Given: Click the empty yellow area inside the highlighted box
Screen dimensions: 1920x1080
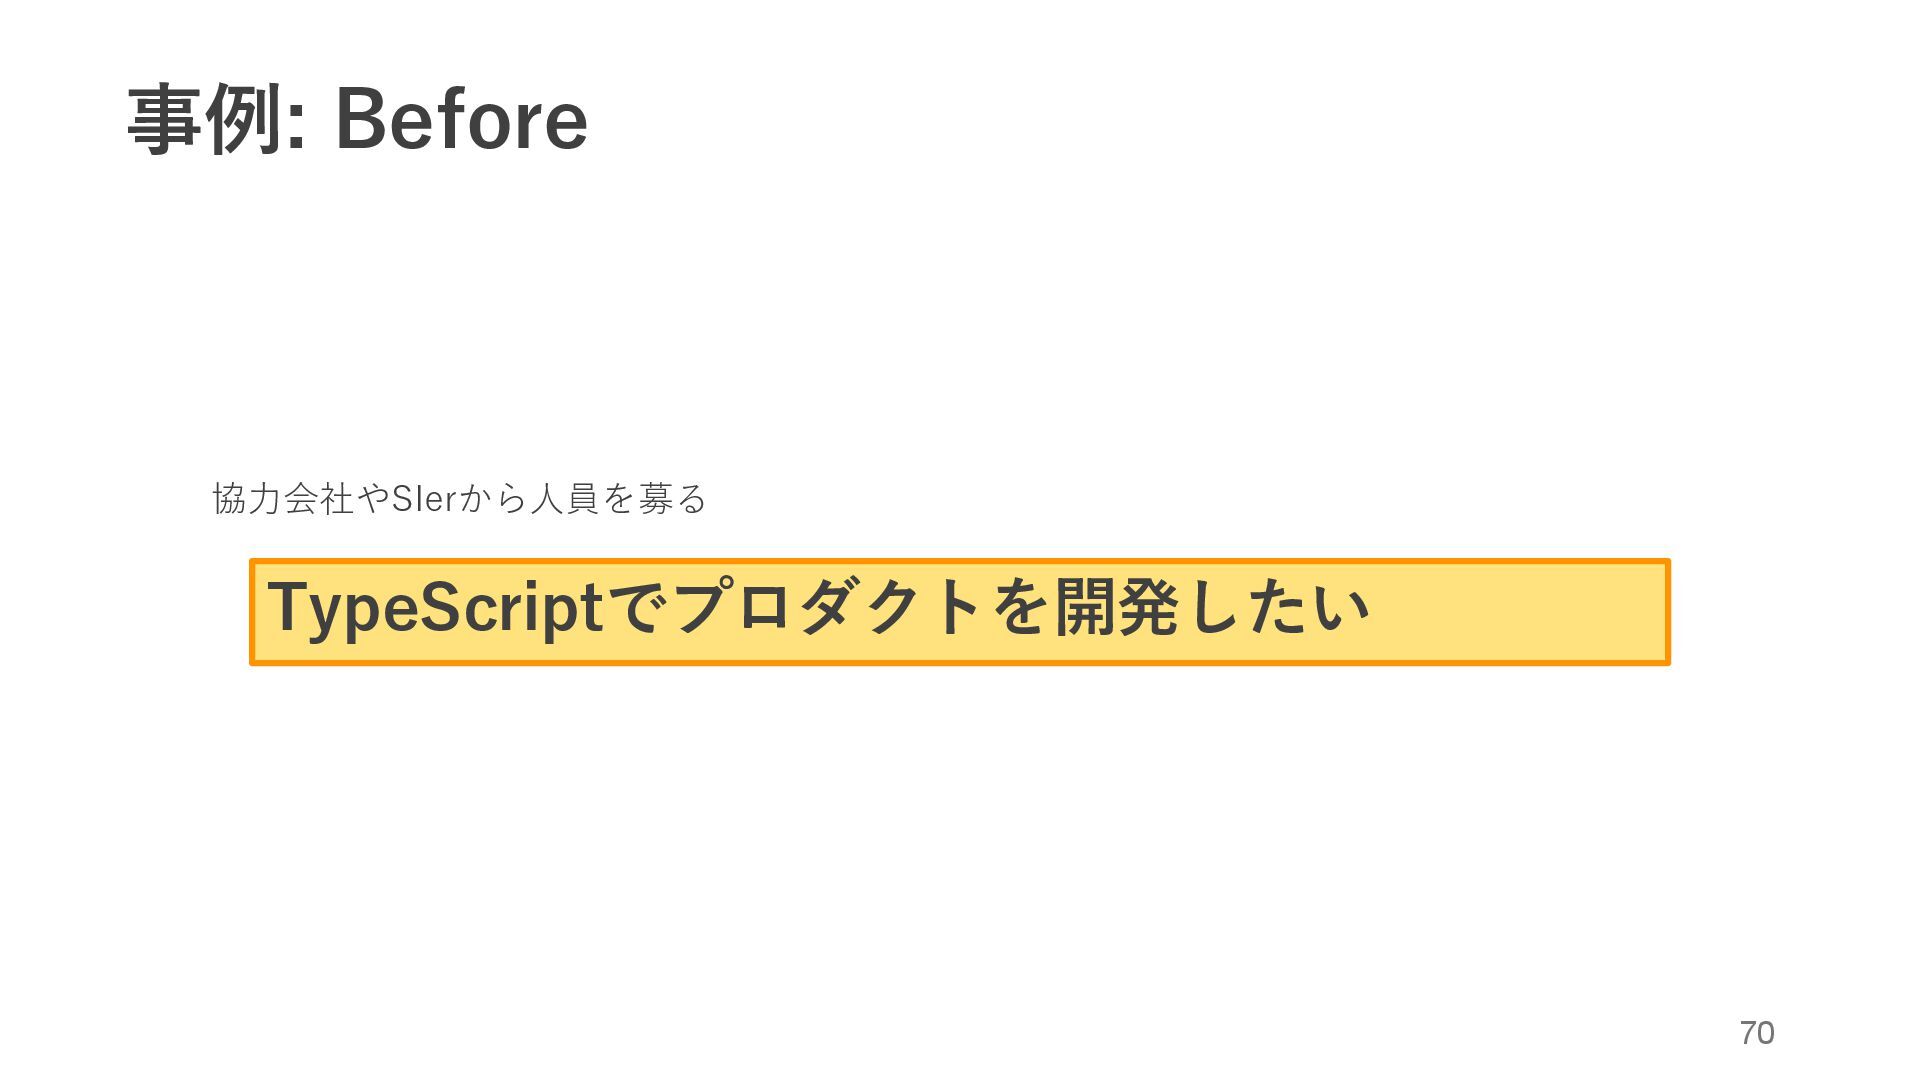Looking at the screenshot, I should (1520, 612).
